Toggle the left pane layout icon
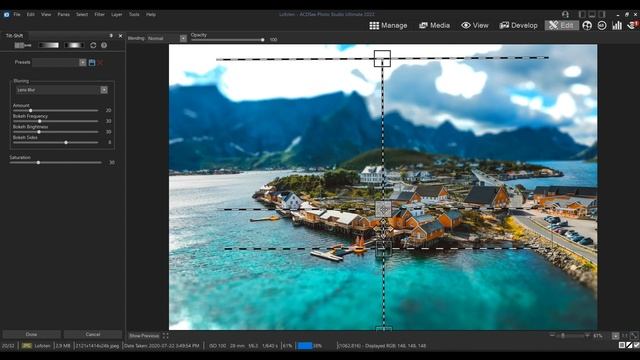Image resolution: width=640 pixels, height=360 pixels. pos(582,14)
